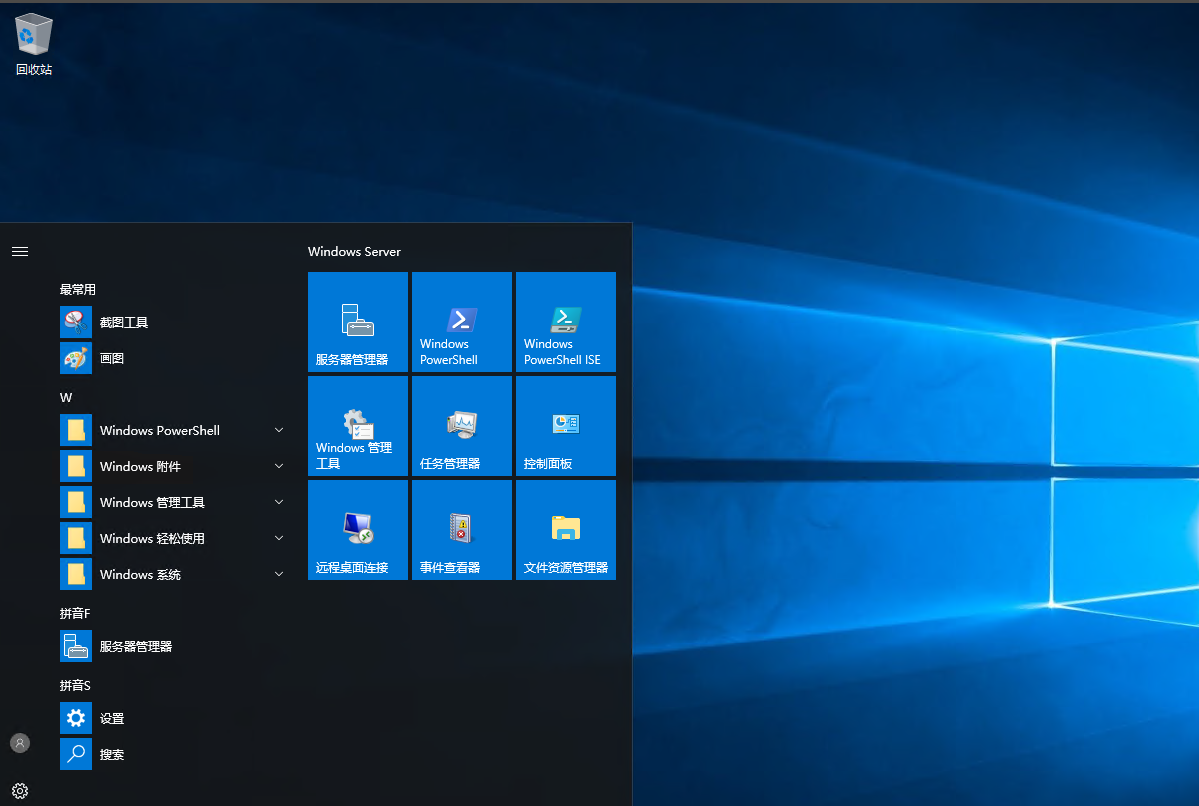1199x806 pixels.
Task: Click the hamburger menu at the top of Start
Action: tap(20, 252)
